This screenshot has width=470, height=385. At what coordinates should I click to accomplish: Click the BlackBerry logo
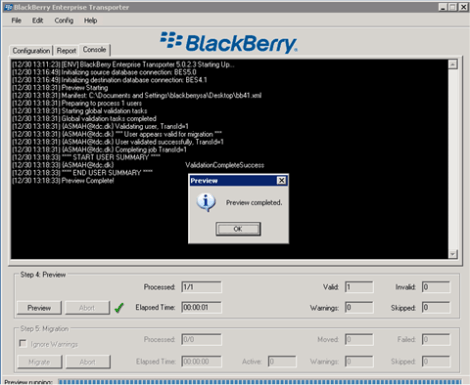click(229, 43)
